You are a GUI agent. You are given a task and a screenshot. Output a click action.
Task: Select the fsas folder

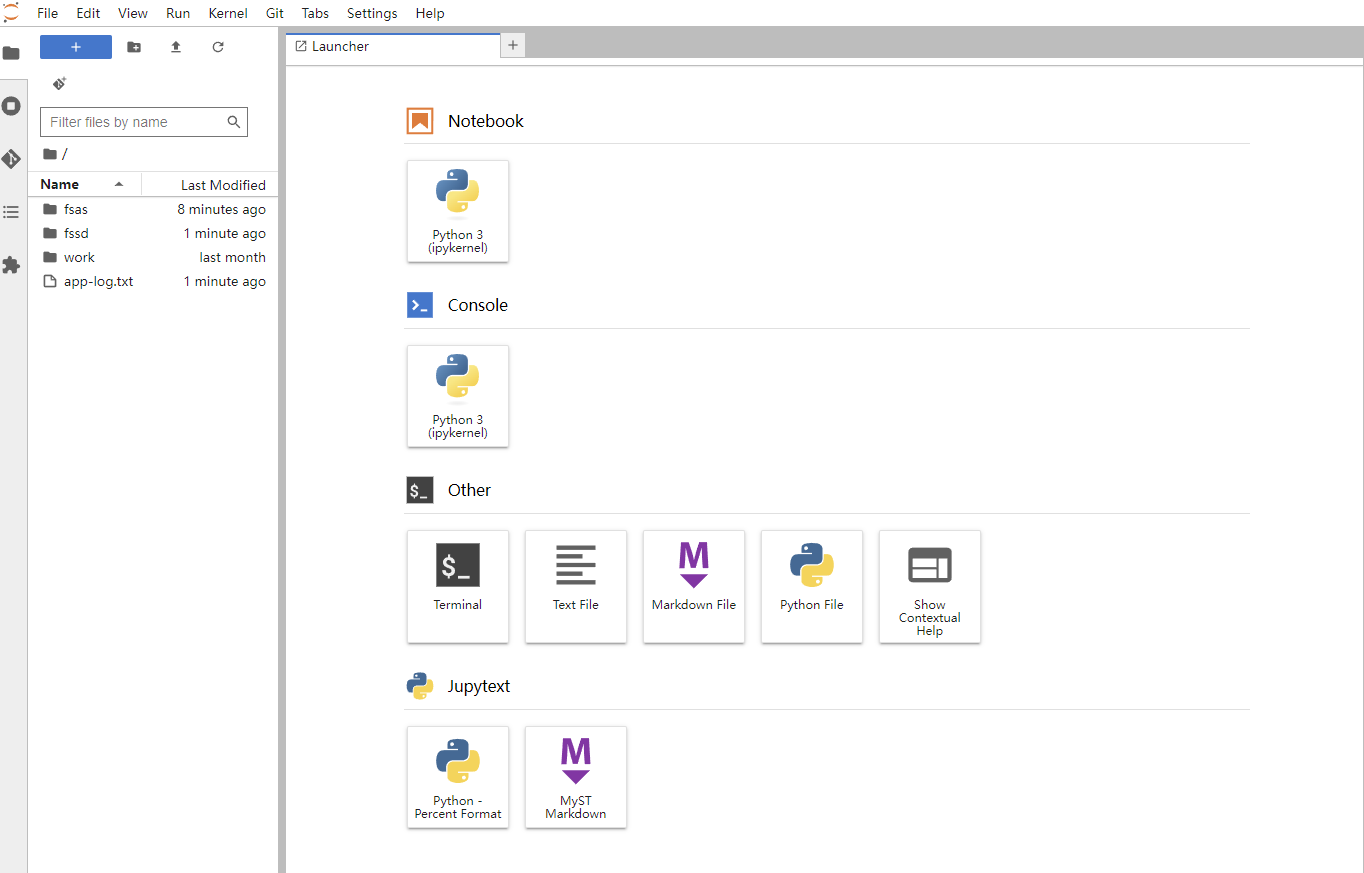tap(153, 209)
